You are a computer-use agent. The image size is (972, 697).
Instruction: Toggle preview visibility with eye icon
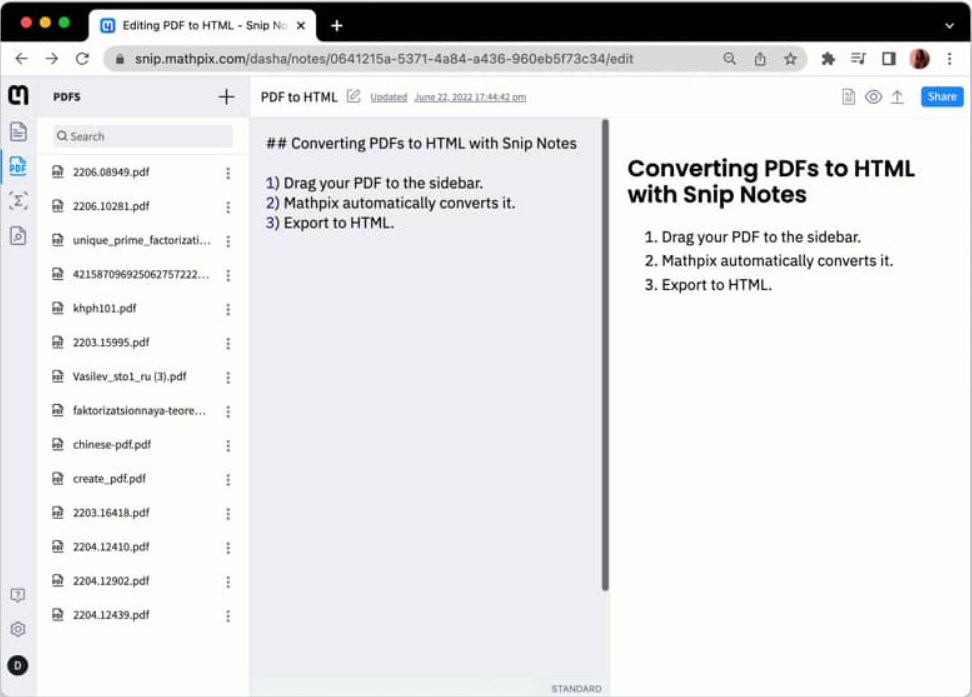coord(873,97)
